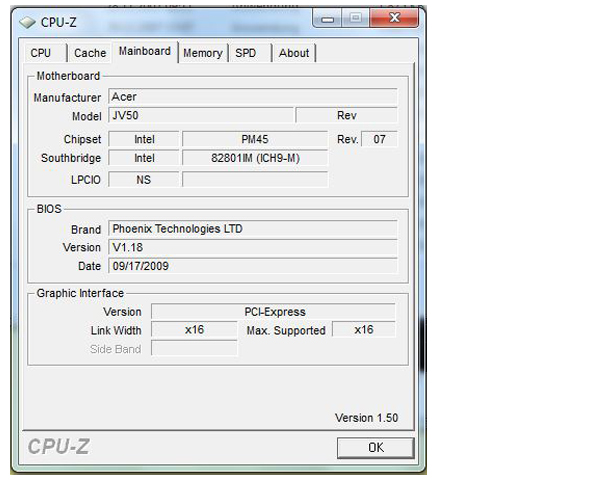Click the grayed-out Side Band label
600x480 pixels.
(x=116, y=349)
